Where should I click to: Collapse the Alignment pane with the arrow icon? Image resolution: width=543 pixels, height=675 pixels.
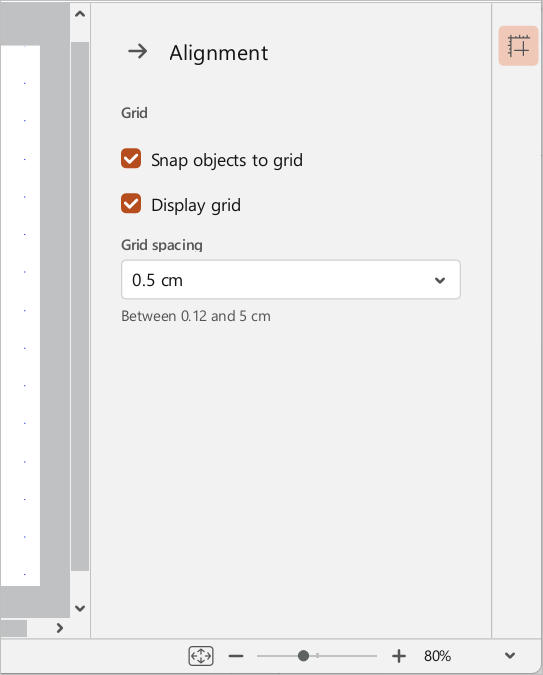[x=138, y=52]
